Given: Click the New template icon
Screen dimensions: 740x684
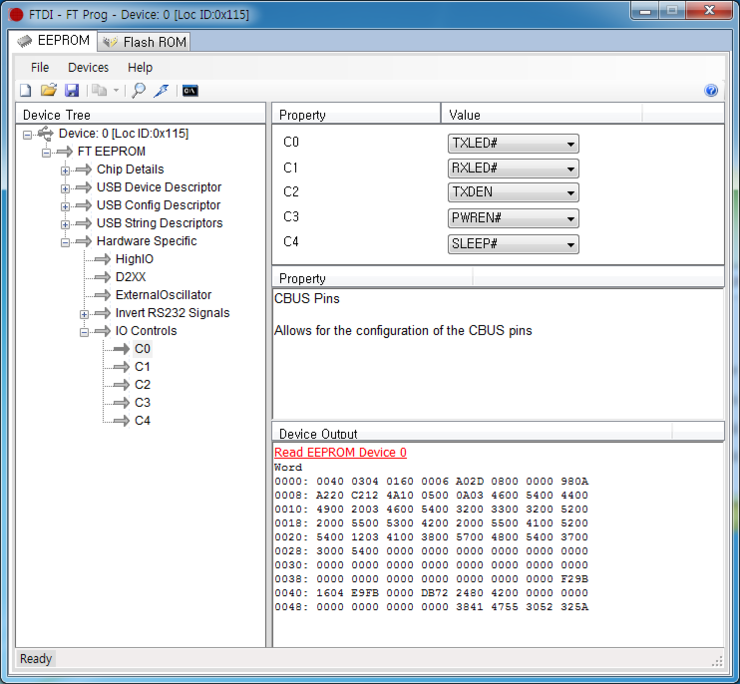Looking at the screenshot, I should point(26,90).
